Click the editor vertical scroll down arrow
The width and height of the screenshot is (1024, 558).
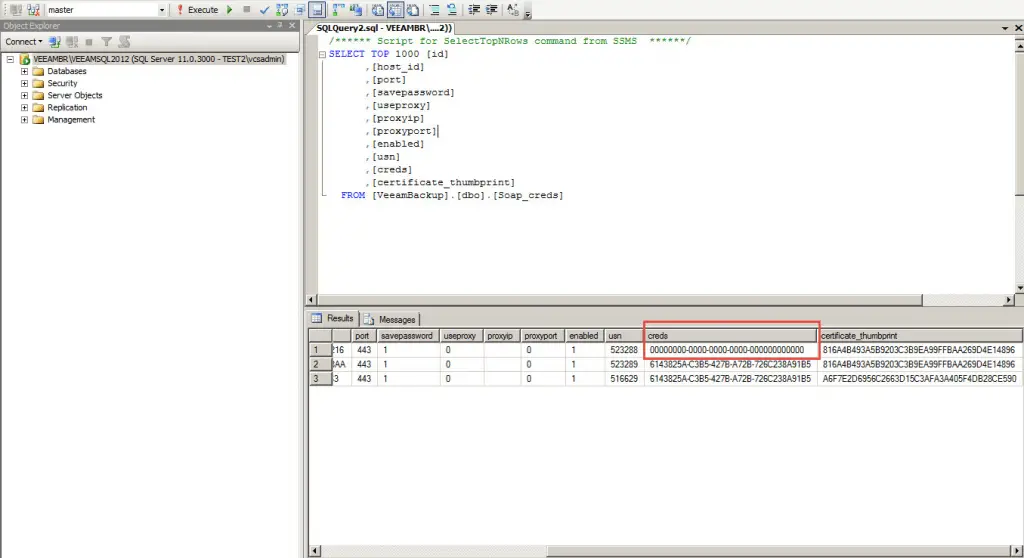click(x=1019, y=287)
